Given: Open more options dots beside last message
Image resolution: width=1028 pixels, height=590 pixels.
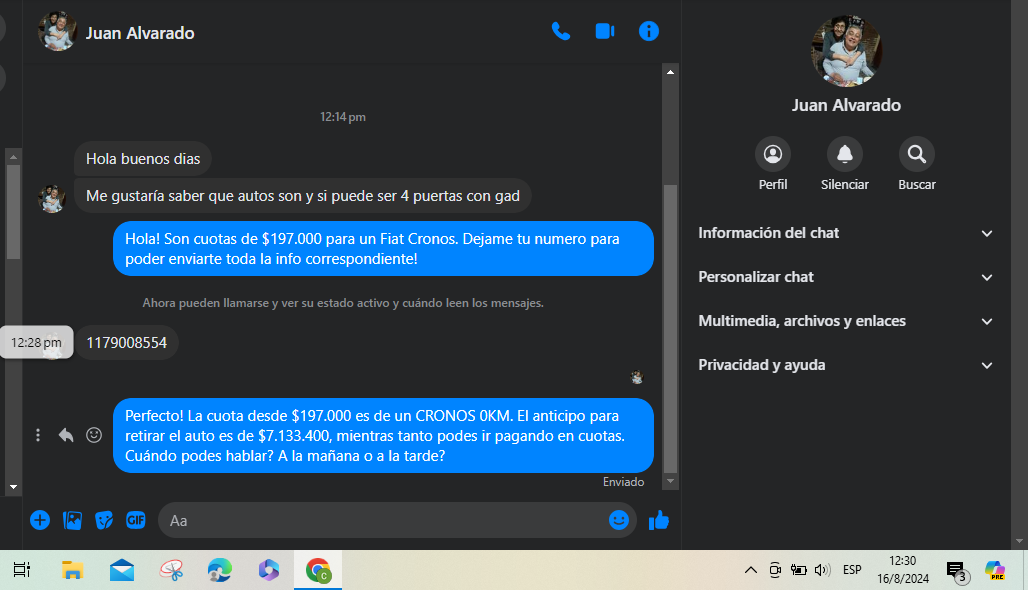Looking at the screenshot, I should 38,435.
